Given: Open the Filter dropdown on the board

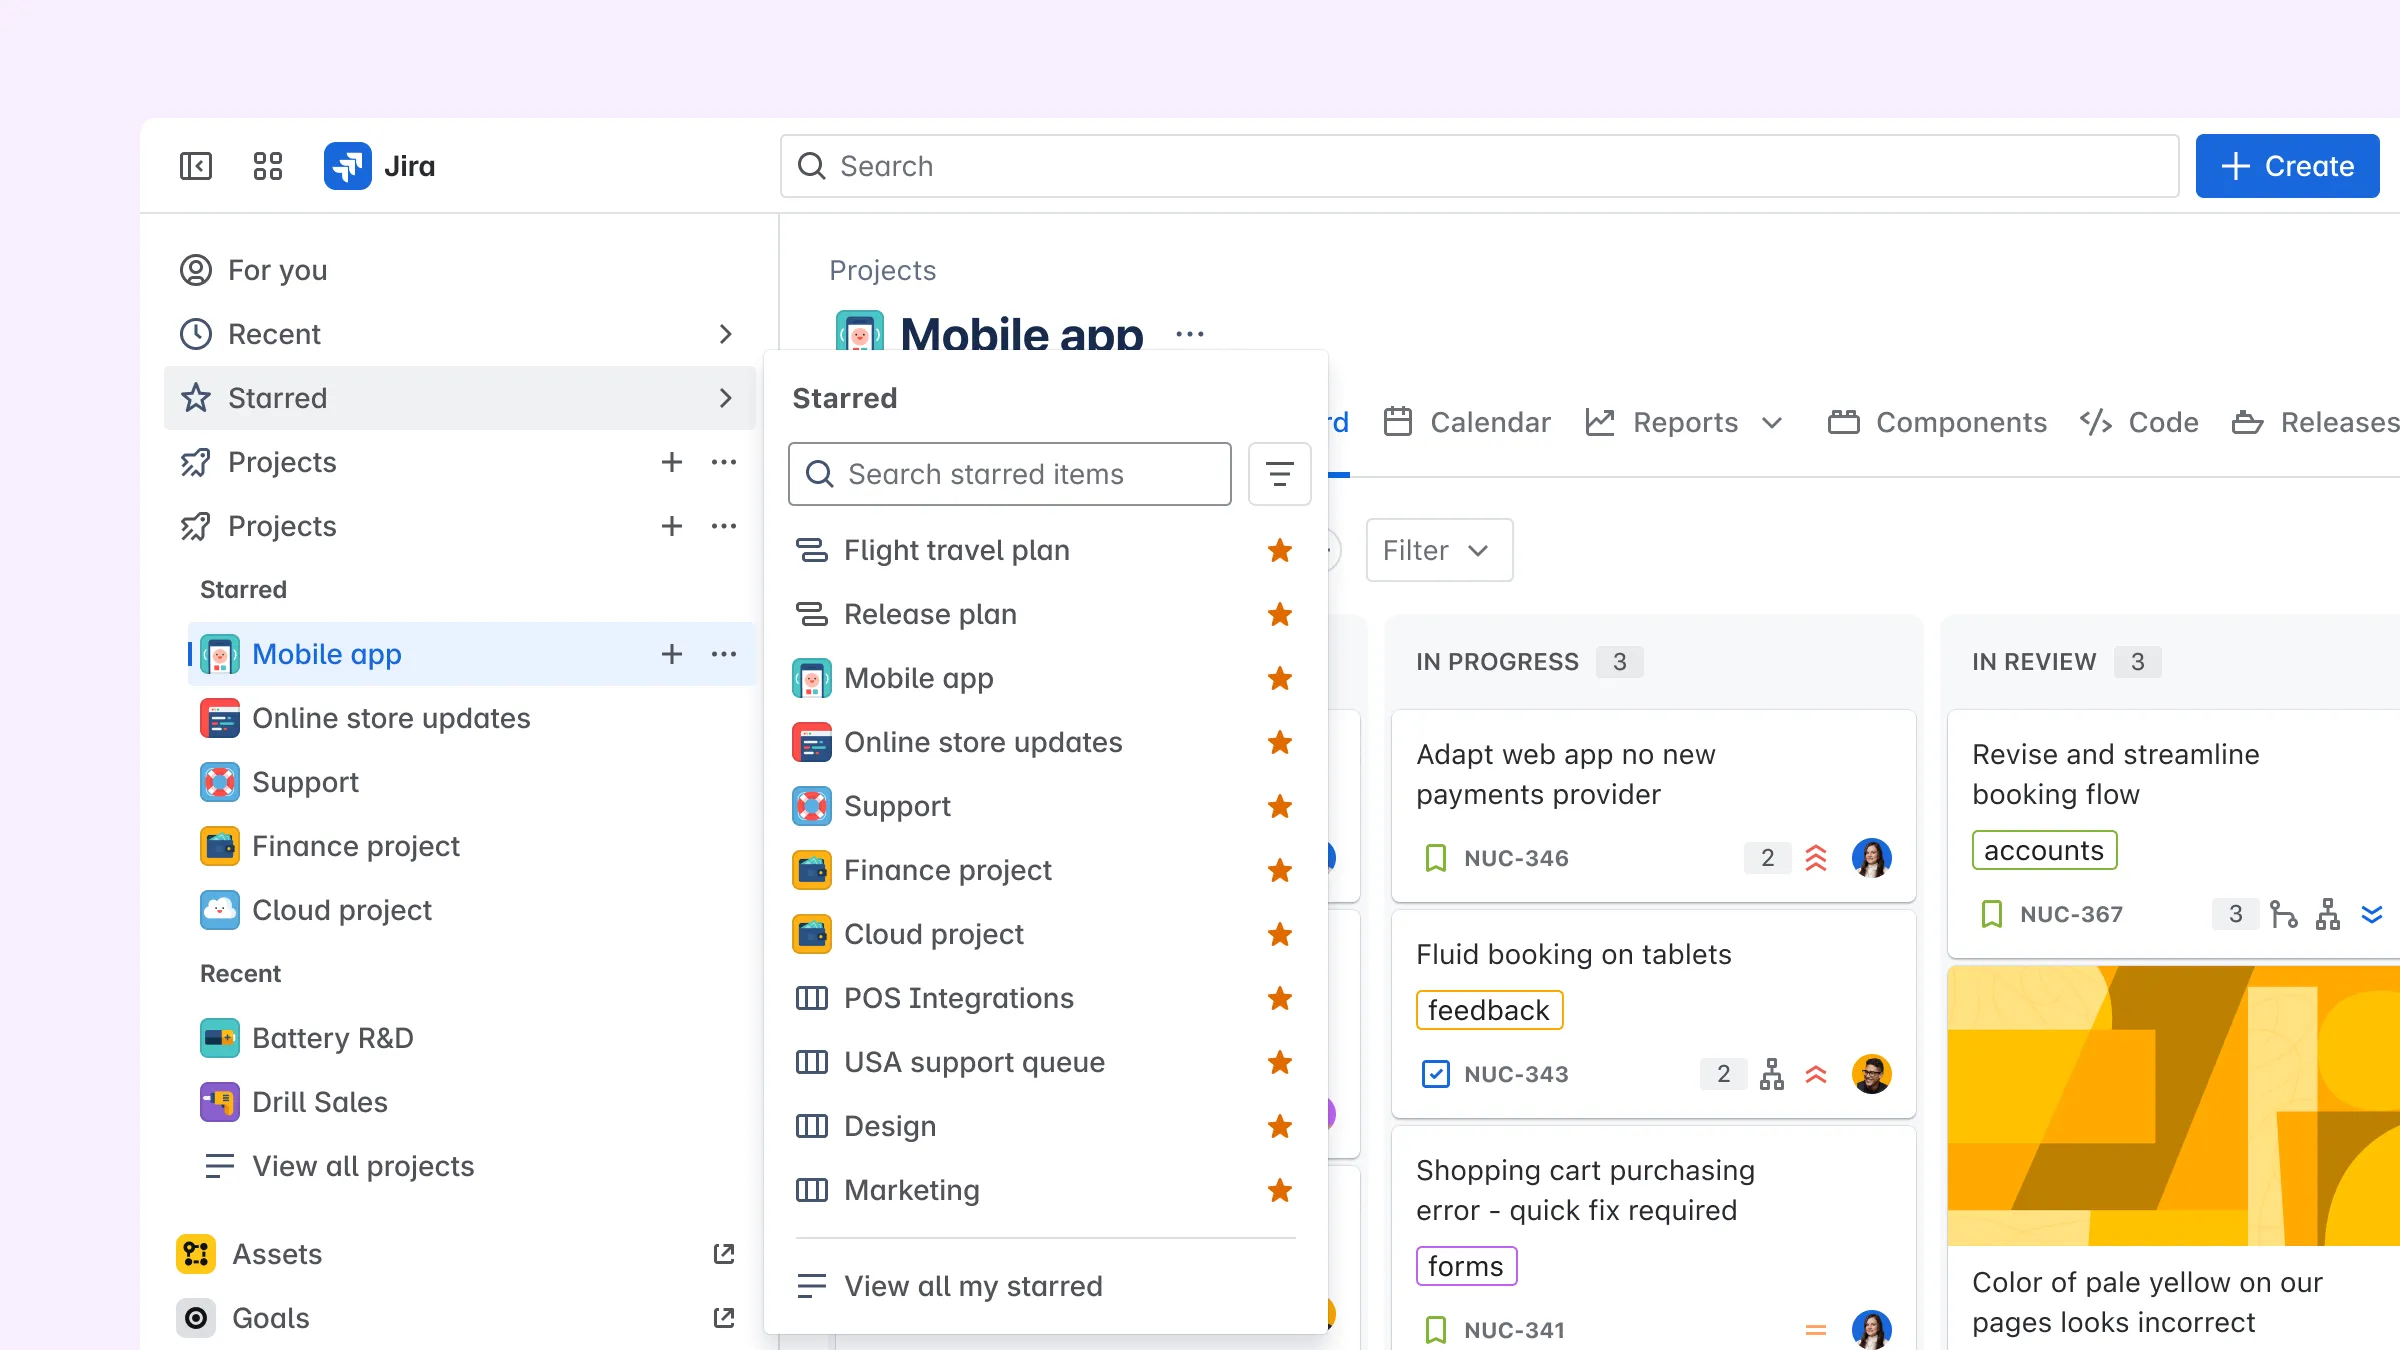Looking at the screenshot, I should [x=1438, y=550].
